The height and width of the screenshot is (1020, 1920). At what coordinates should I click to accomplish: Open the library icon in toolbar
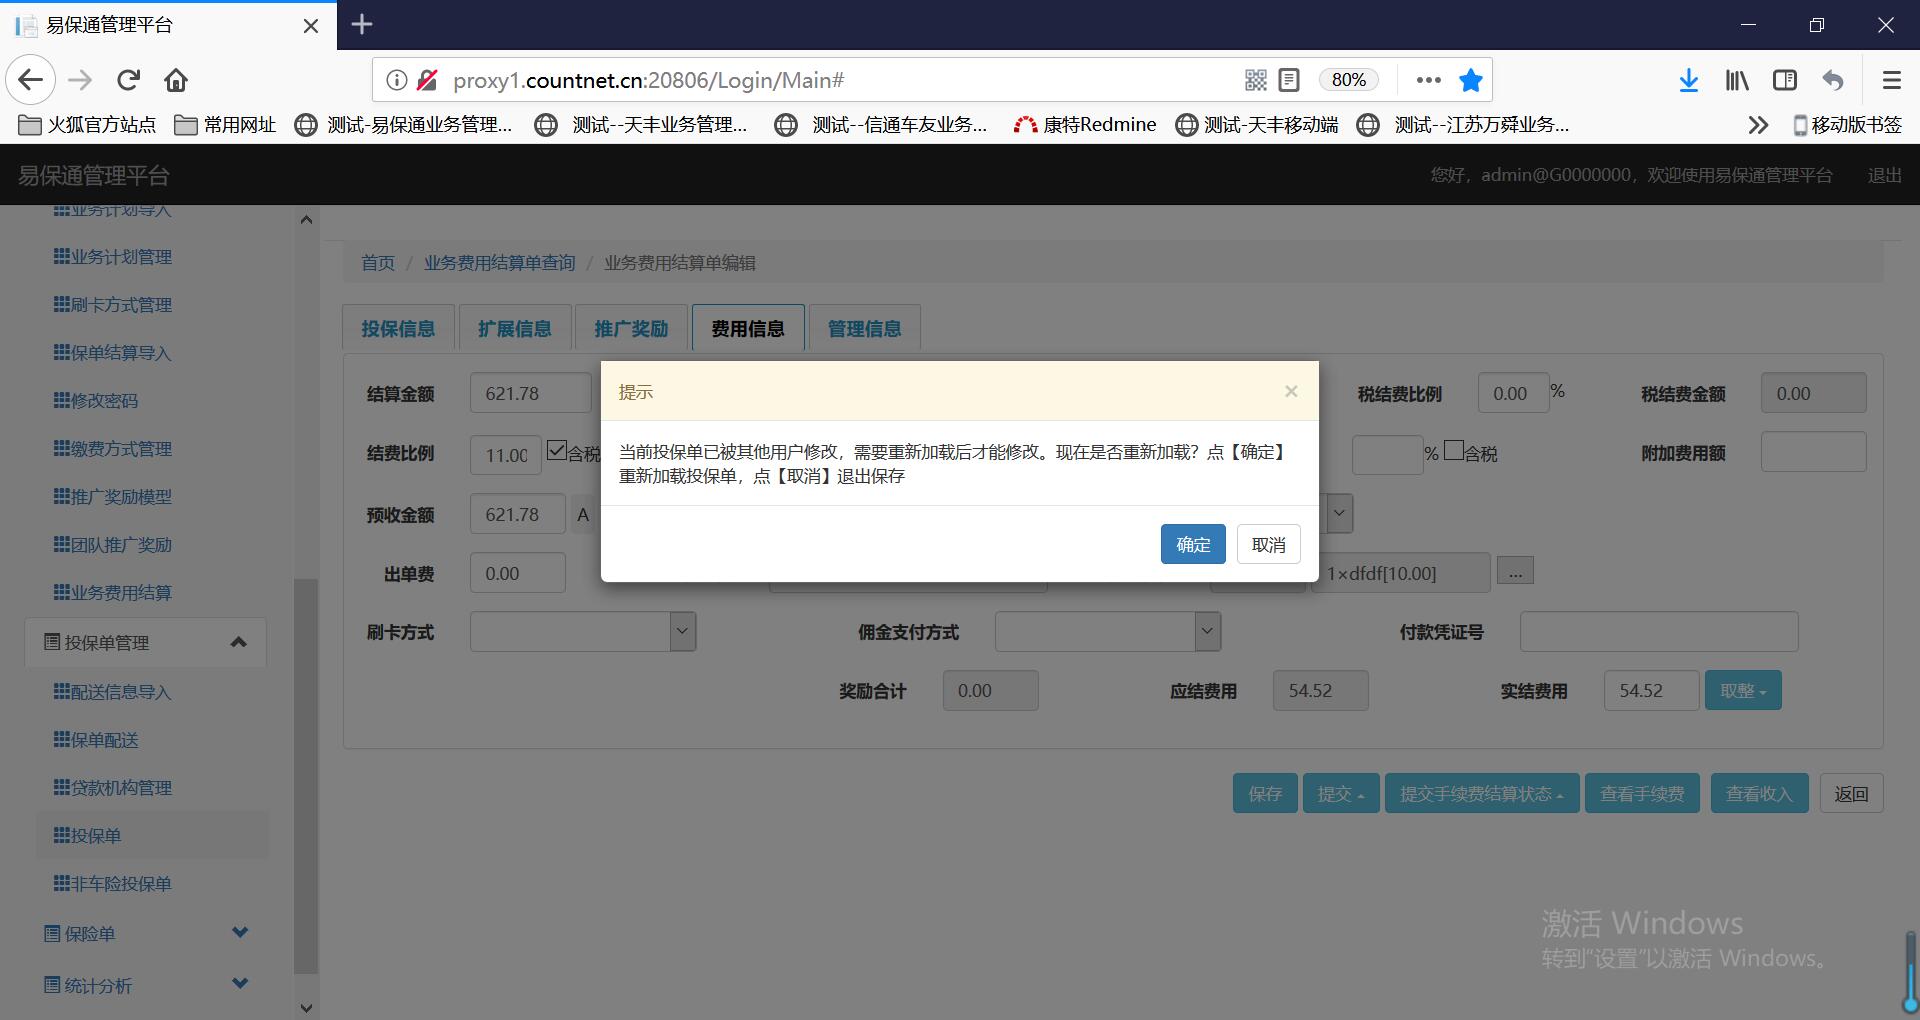[x=1736, y=80]
